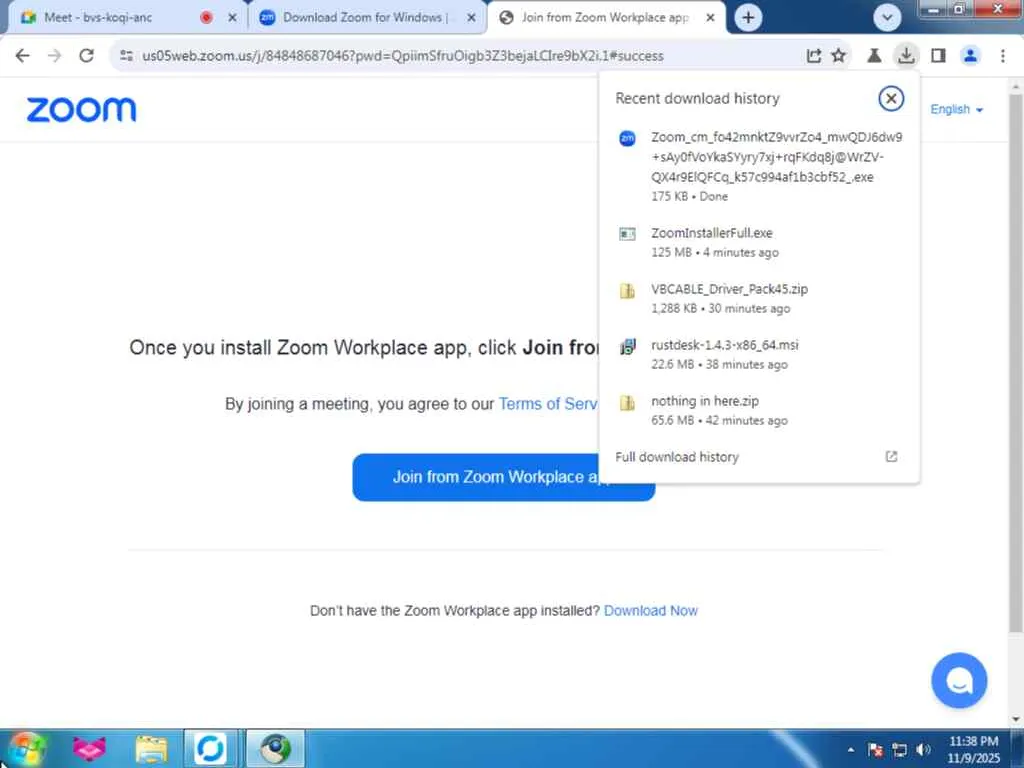
Task: Click the ZoomInstallerFull.exe file icon
Action: point(627,234)
